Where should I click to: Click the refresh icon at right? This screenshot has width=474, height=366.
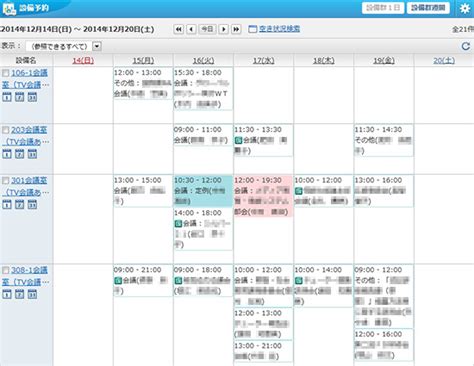pos(466,46)
